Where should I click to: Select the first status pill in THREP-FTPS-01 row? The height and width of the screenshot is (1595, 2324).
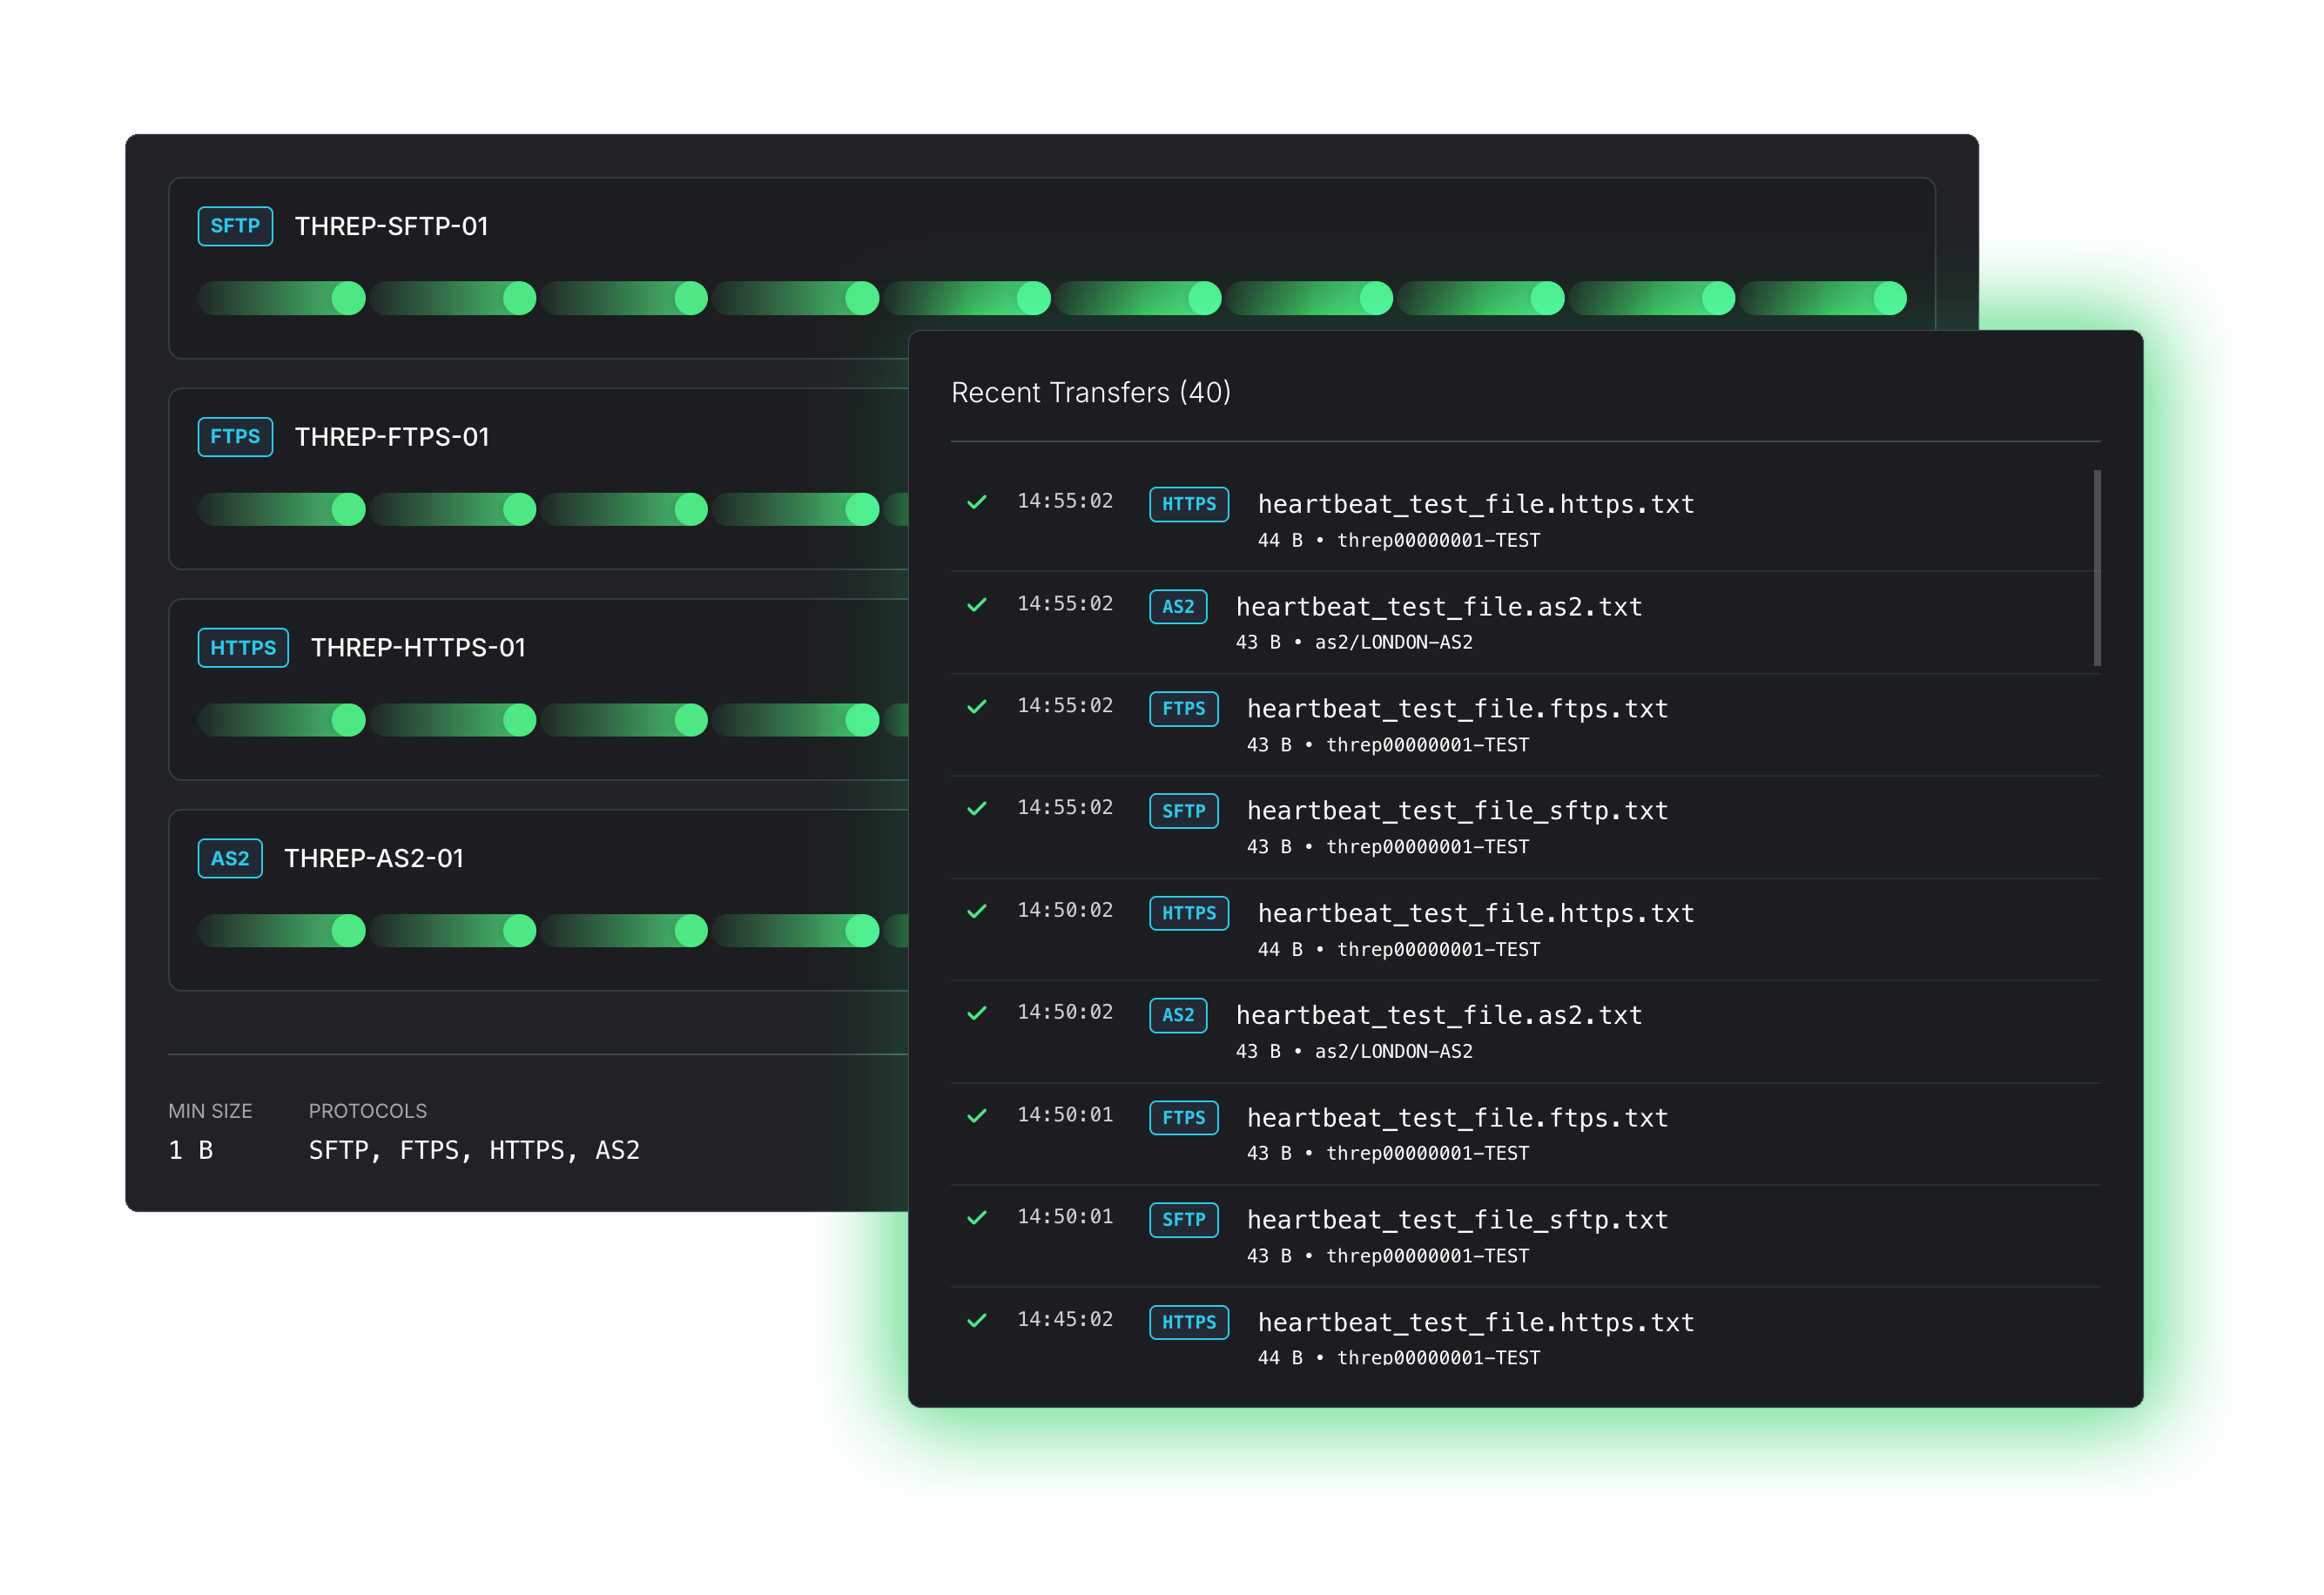pyautogui.click(x=281, y=509)
